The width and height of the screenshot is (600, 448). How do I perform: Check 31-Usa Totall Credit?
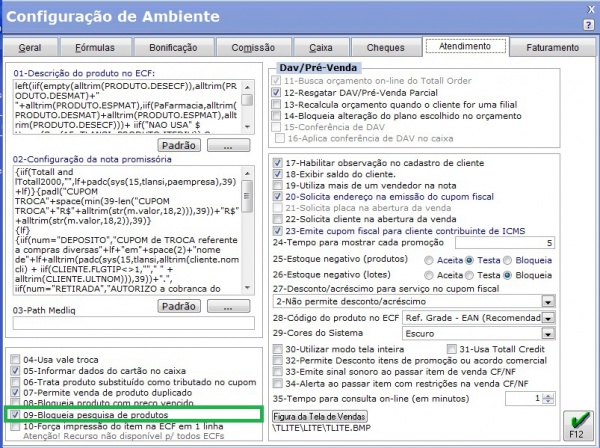pyautogui.click(x=452, y=349)
